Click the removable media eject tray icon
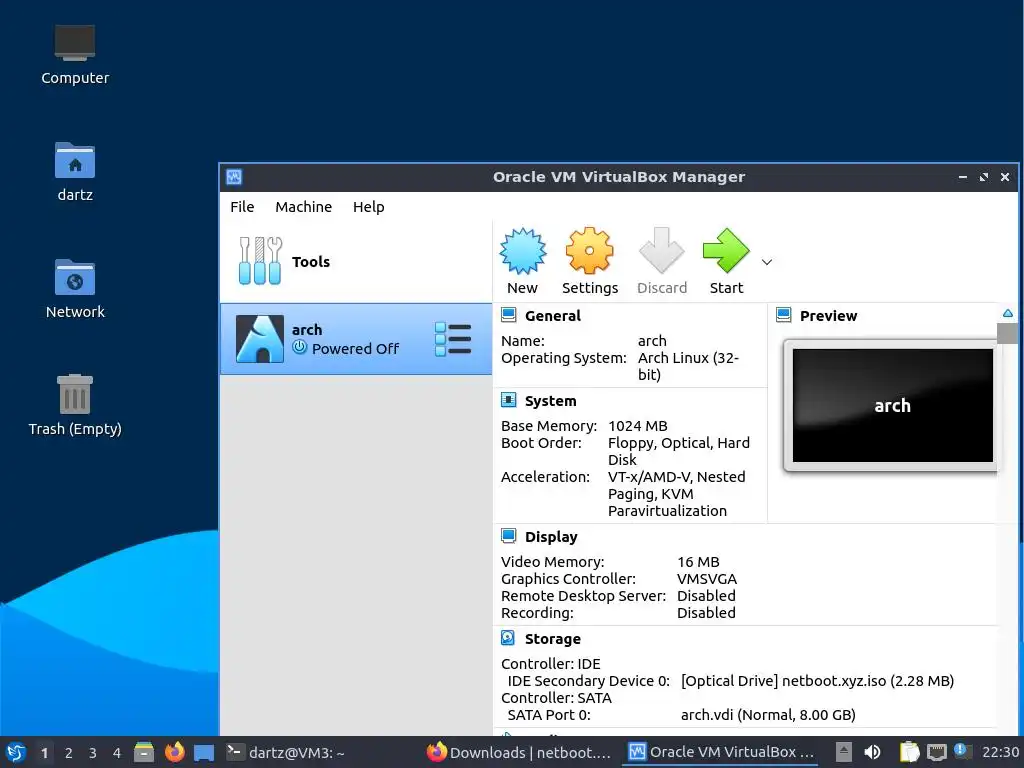The height and width of the screenshot is (768, 1024). [844, 752]
